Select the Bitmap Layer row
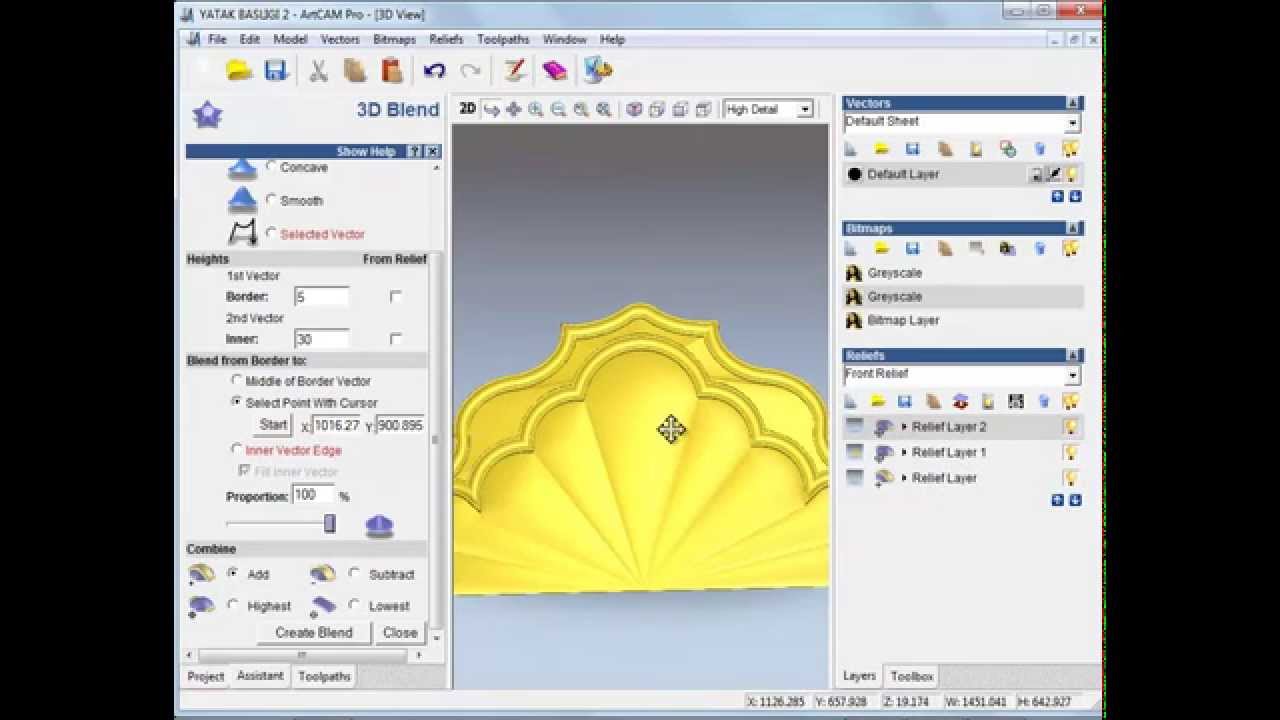This screenshot has height=720, width=1280. coord(963,321)
